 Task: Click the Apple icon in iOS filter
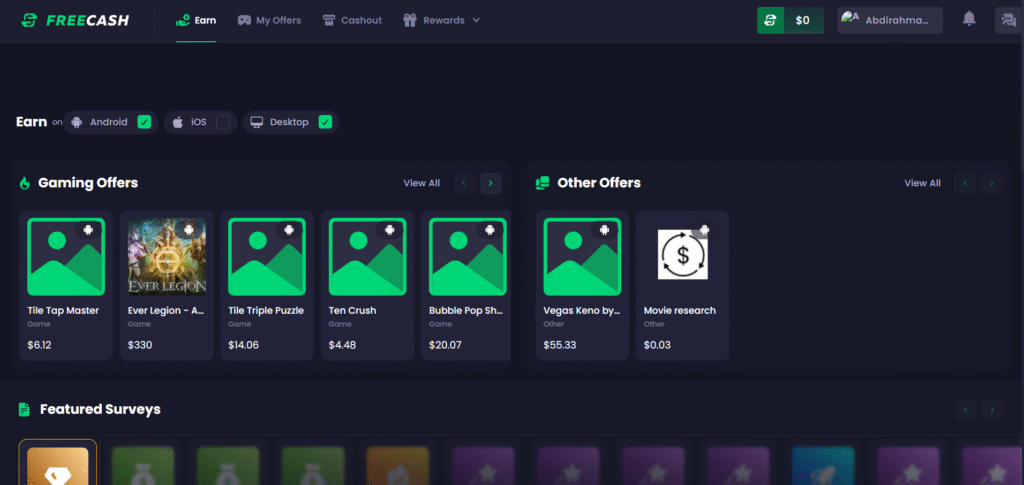[x=178, y=122]
